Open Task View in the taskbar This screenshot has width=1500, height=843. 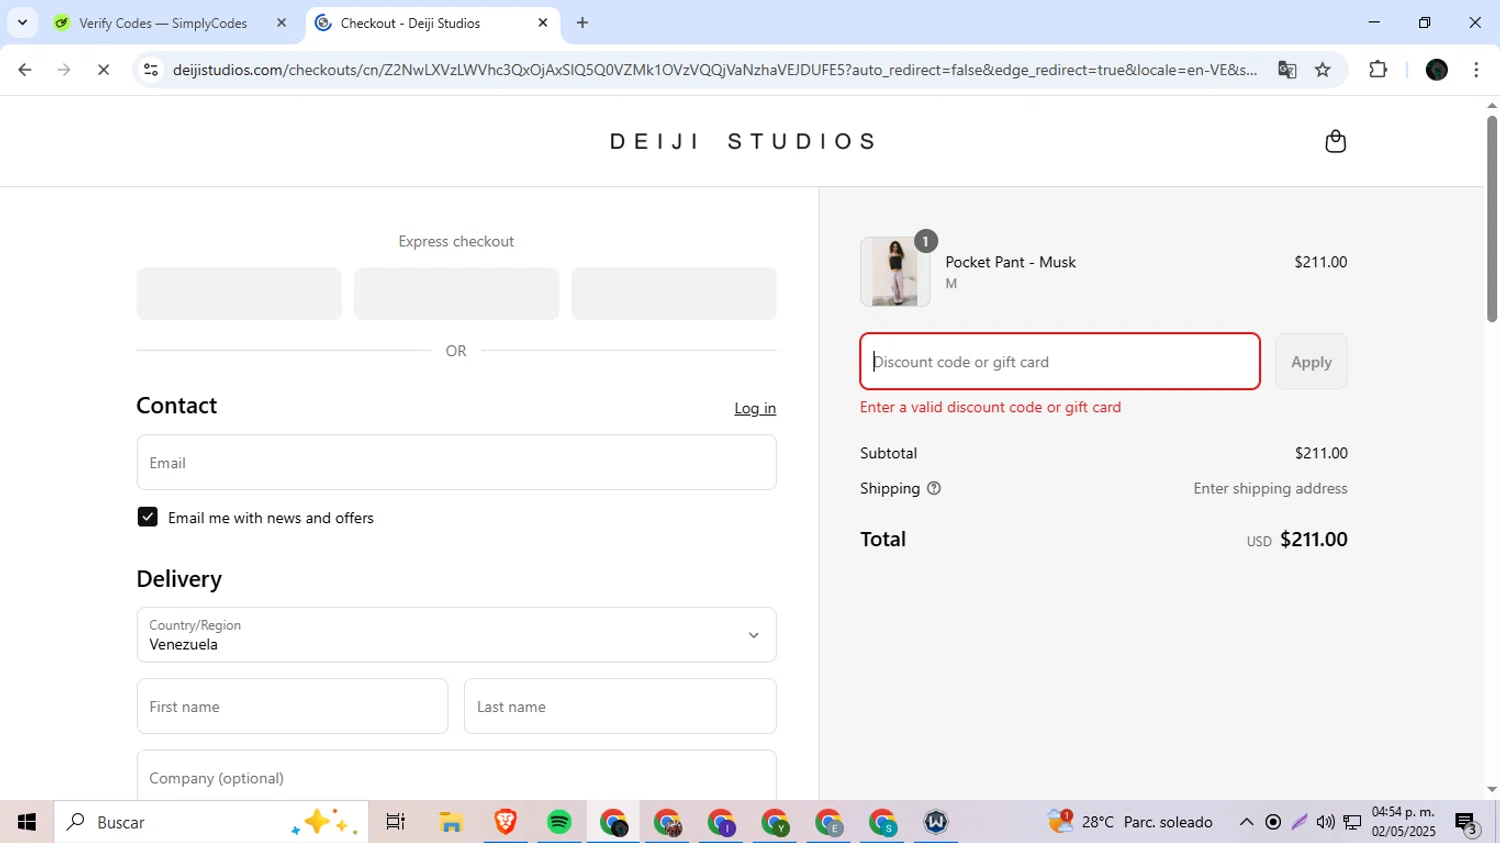396,822
